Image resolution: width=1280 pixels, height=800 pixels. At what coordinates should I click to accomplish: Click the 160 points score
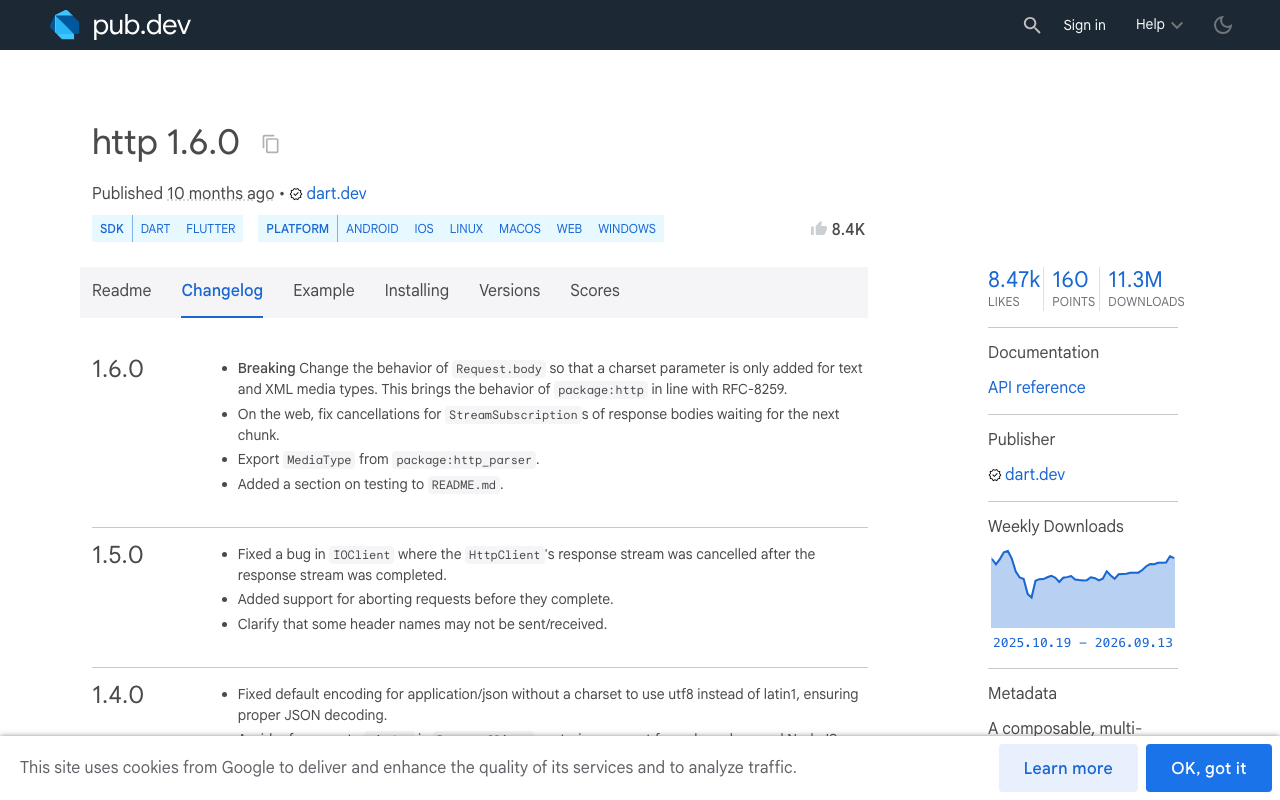point(1073,289)
